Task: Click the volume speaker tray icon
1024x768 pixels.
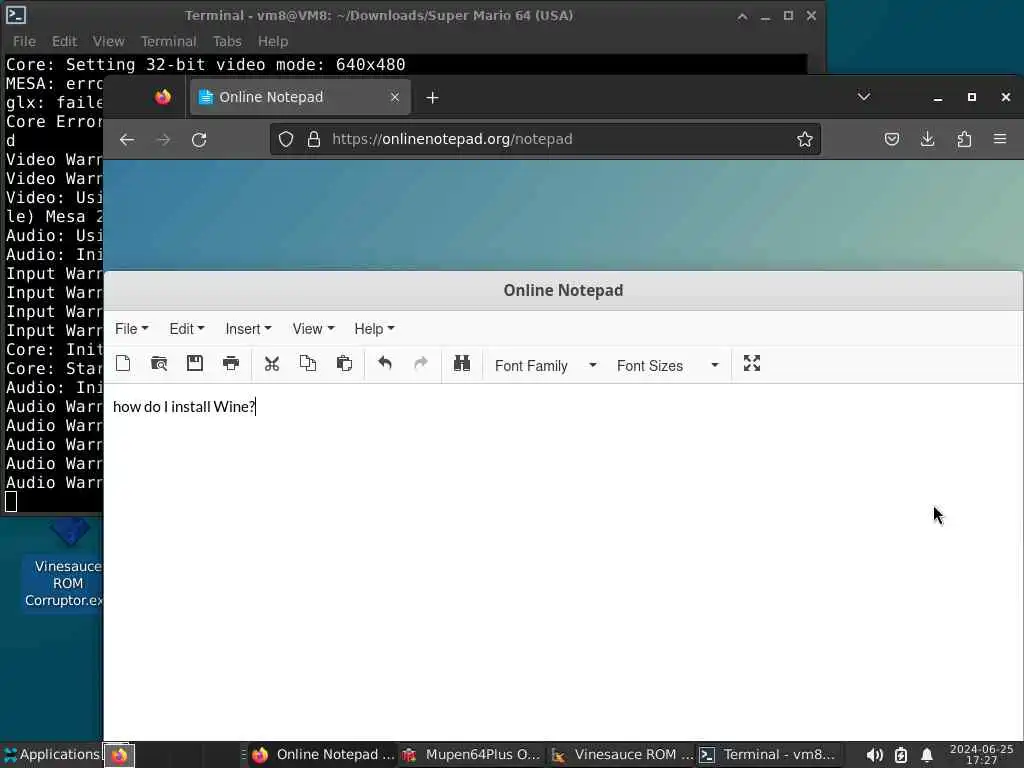Action: (x=874, y=756)
